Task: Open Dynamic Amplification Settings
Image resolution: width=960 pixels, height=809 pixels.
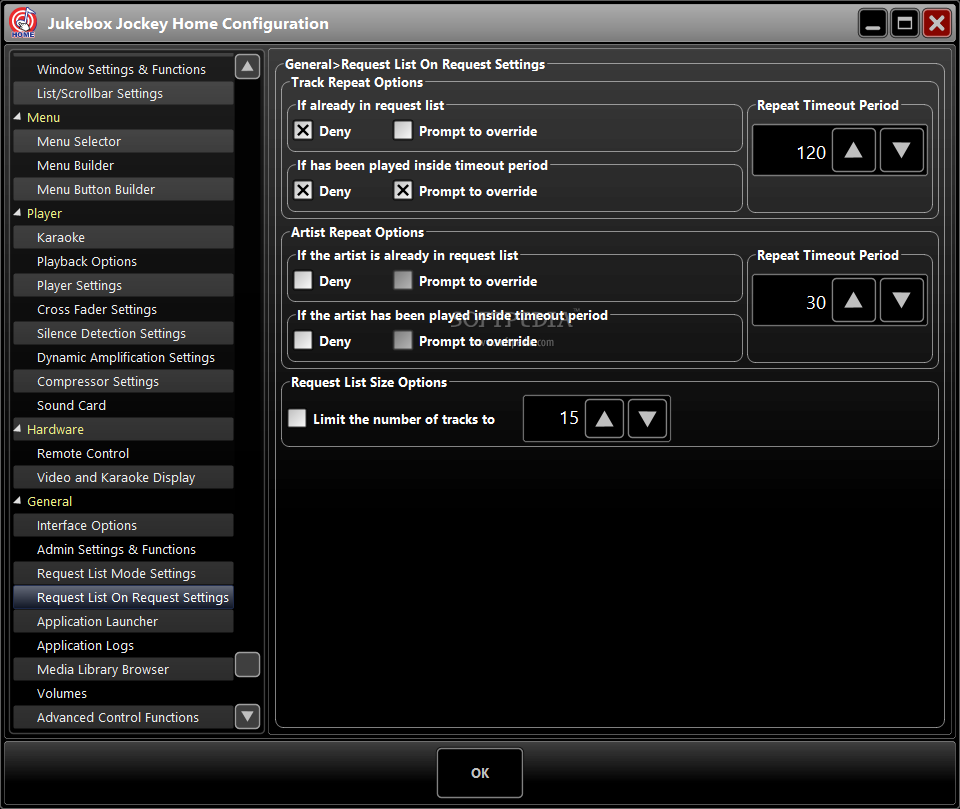Action: 123,357
